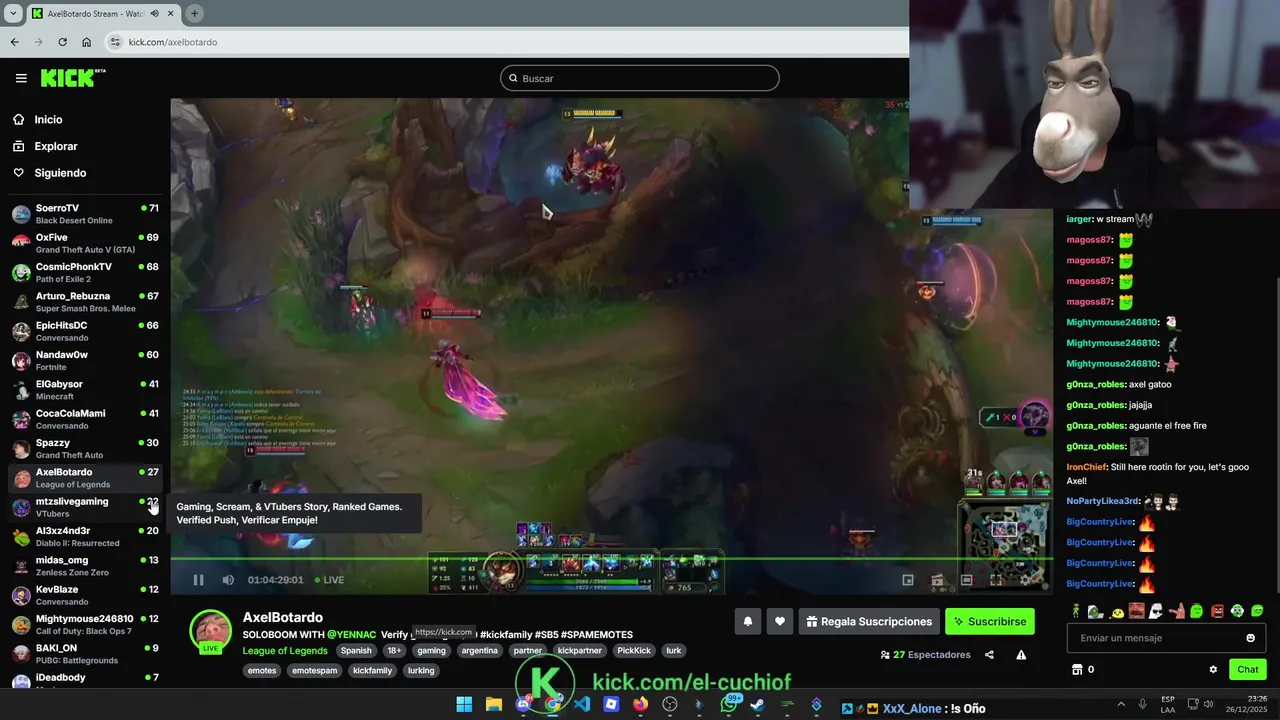Screen dimensions: 1280x720
Task: Open Steam from the taskbar
Action: point(757,705)
